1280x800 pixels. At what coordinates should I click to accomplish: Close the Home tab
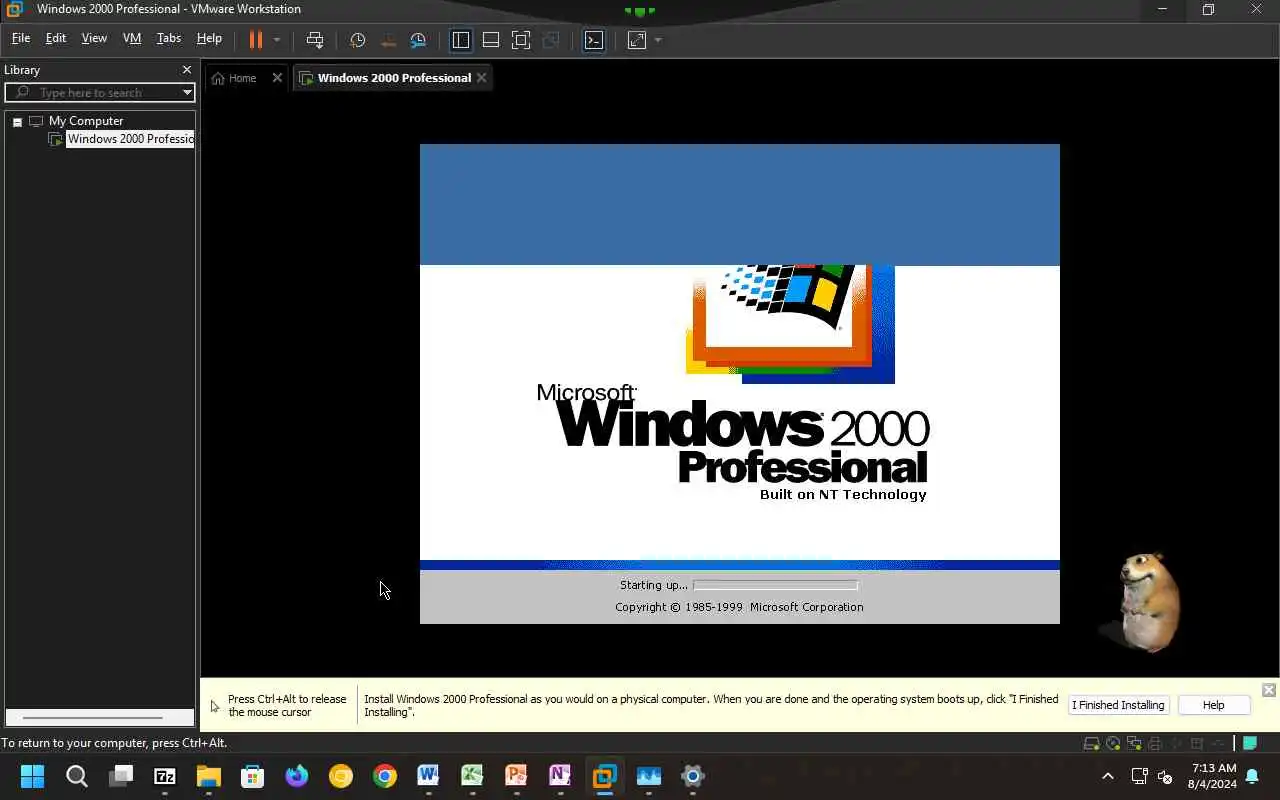pos(278,78)
